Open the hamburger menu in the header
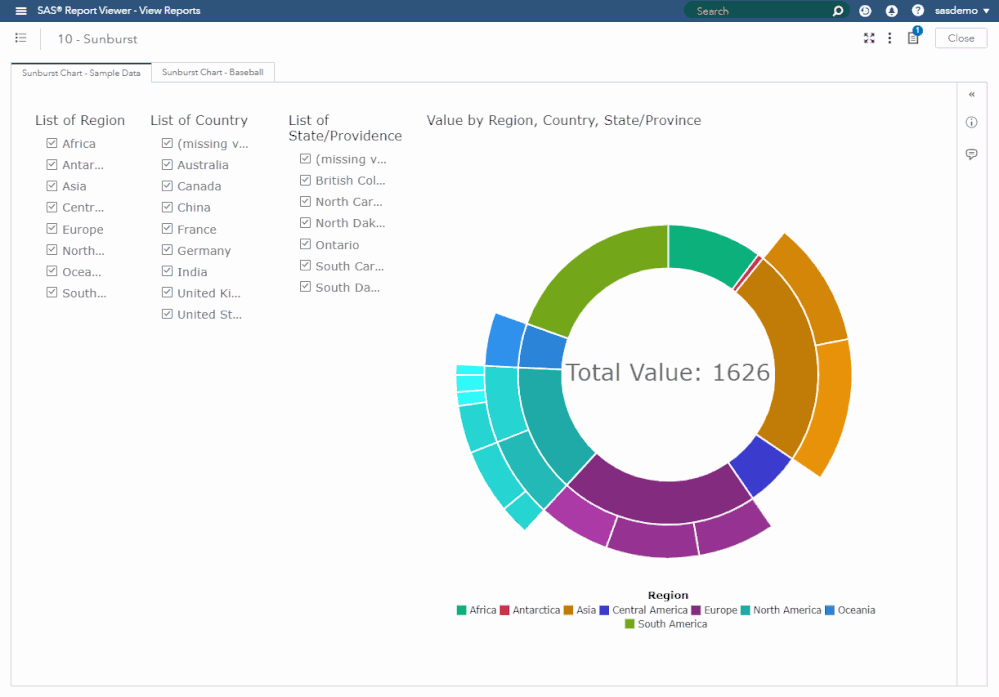The width and height of the screenshot is (999, 697). point(21,11)
